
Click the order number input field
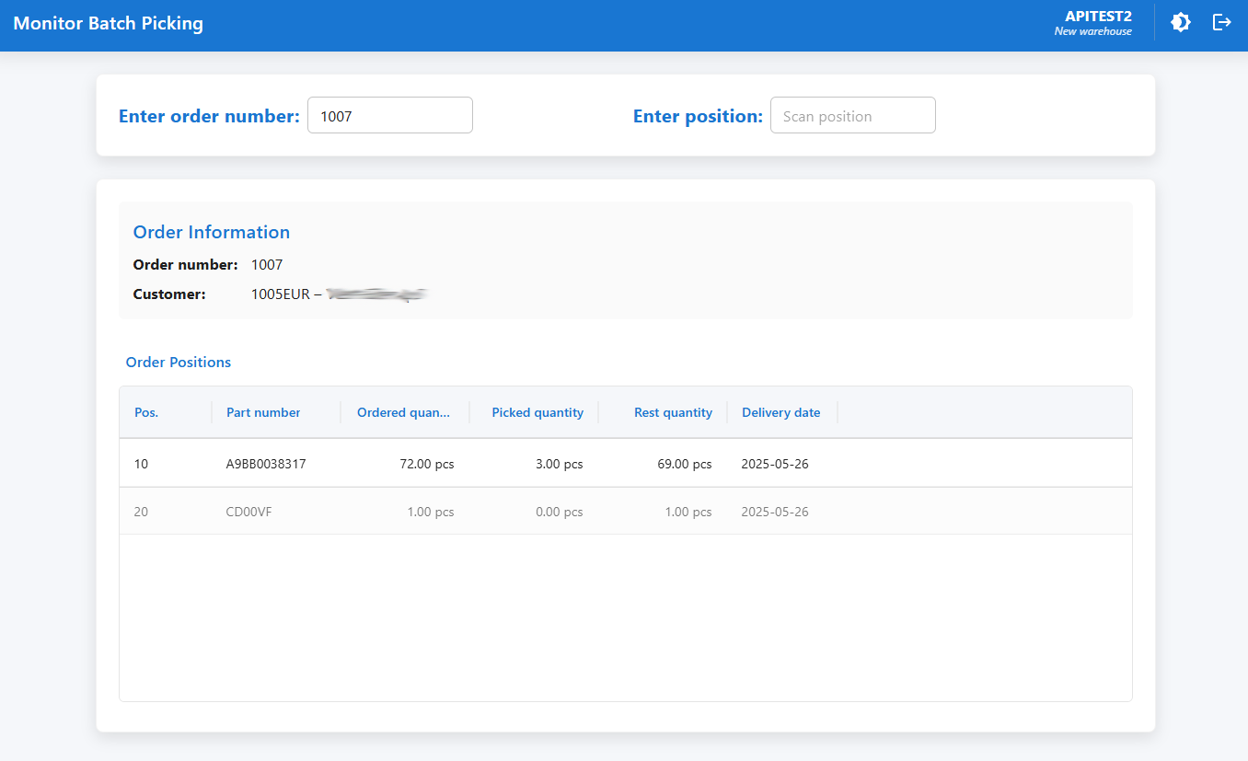(389, 116)
